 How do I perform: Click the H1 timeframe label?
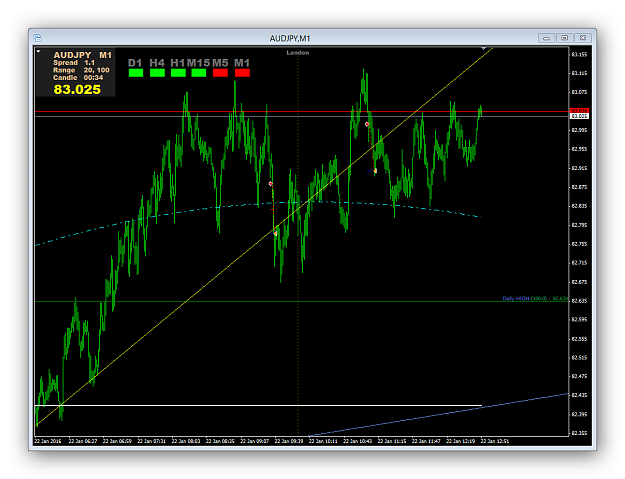178,63
